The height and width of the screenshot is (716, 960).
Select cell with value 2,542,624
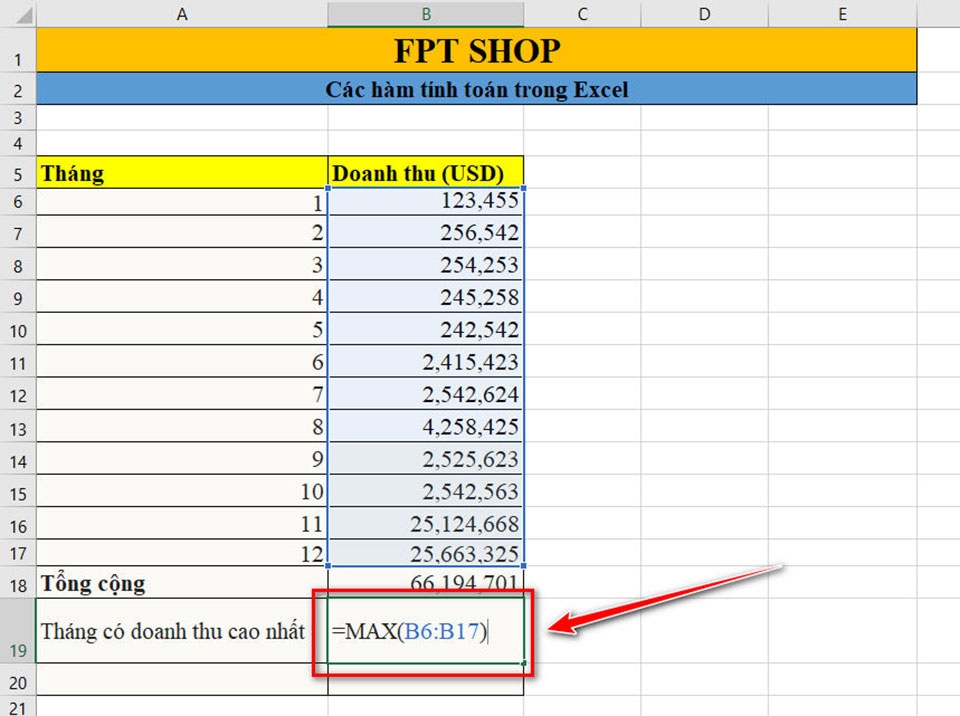pyautogui.click(x=426, y=394)
